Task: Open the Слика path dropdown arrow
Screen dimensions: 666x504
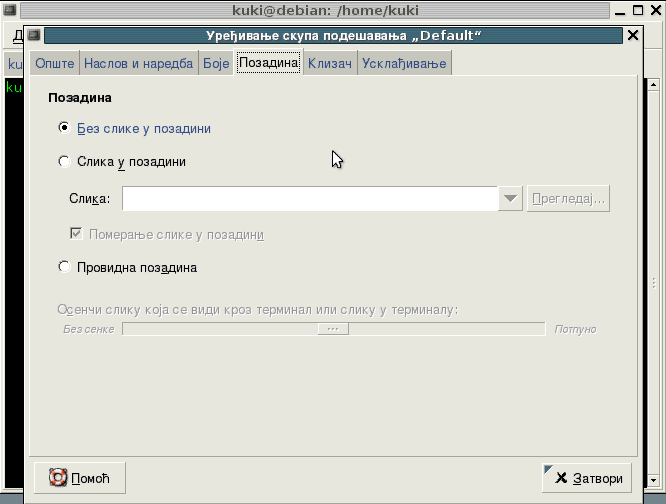Action: [x=510, y=198]
